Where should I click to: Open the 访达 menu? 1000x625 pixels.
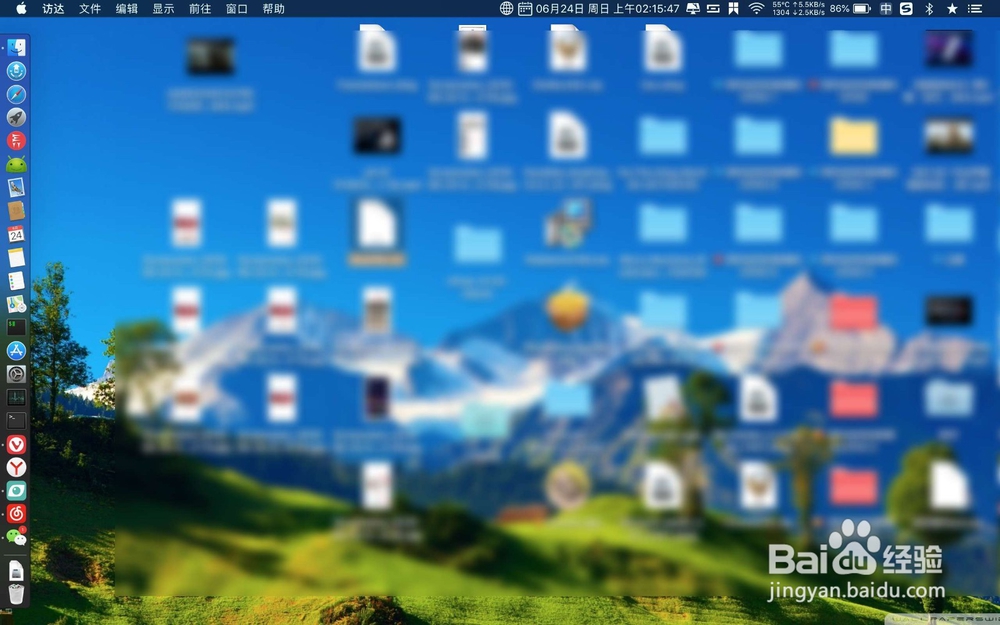coord(53,8)
